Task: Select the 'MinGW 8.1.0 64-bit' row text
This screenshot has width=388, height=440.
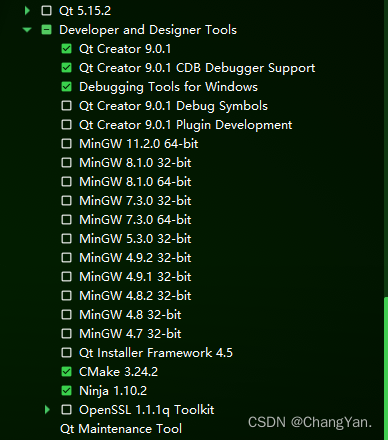Action: [x=135, y=182]
